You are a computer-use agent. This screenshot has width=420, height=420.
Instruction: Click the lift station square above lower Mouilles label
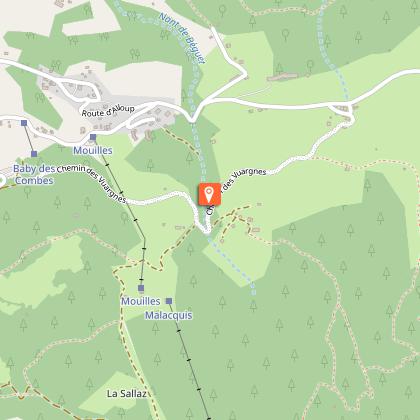coord(141,288)
